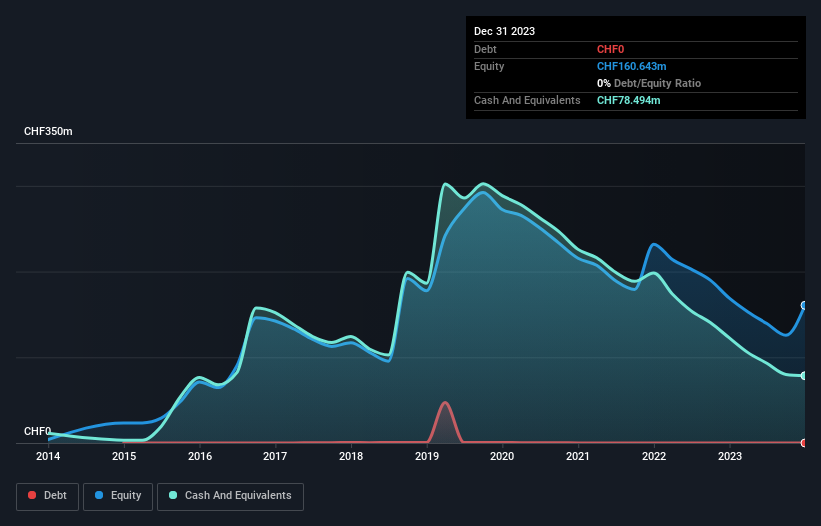Click the 0% Debt/Equity Ratio text

click(x=649, y=83)
